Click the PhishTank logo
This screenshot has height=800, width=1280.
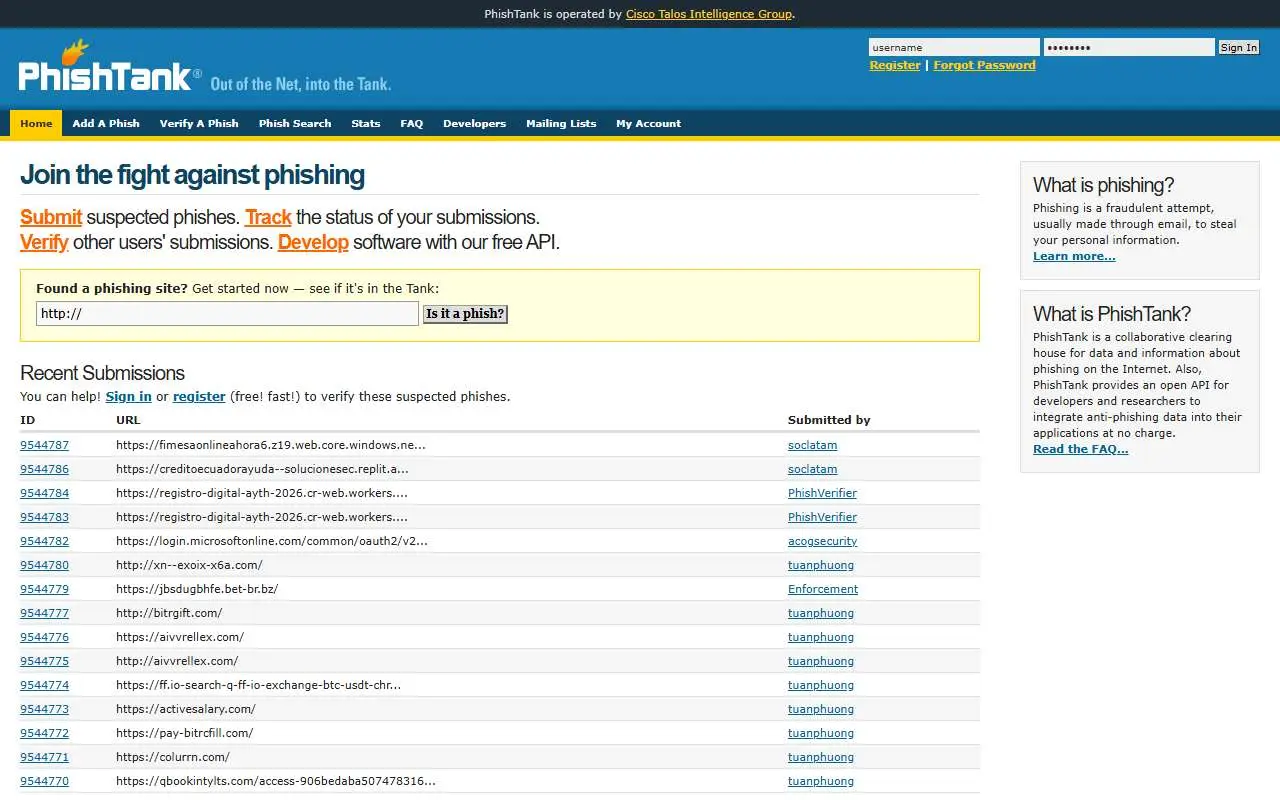tap(109, 68)
